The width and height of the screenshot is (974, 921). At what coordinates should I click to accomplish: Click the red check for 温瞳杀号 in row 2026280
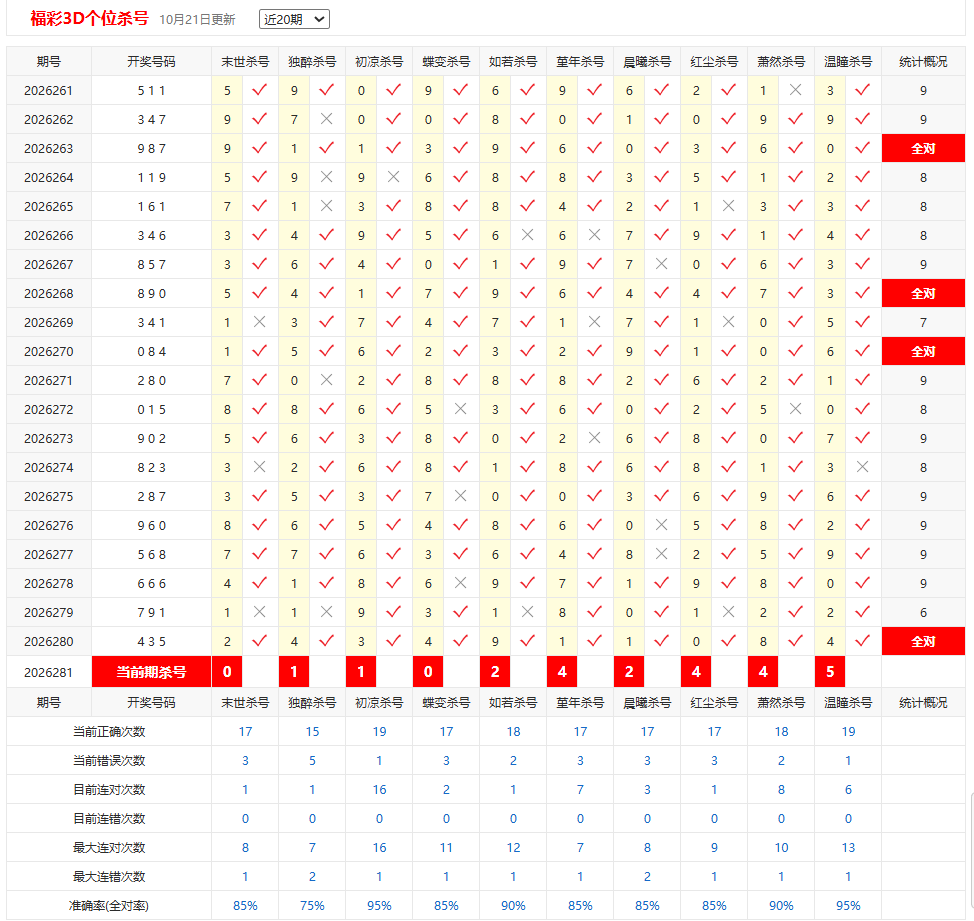pyautogui.click(x=862, y=641)
